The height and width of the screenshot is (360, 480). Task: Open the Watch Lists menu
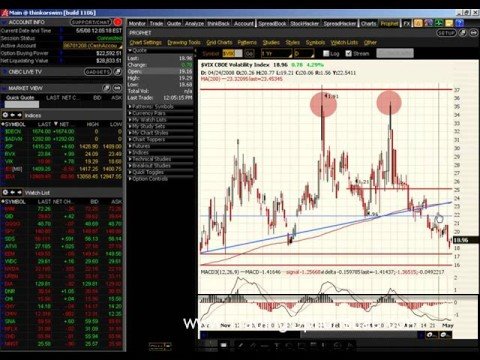coord(344,42)
